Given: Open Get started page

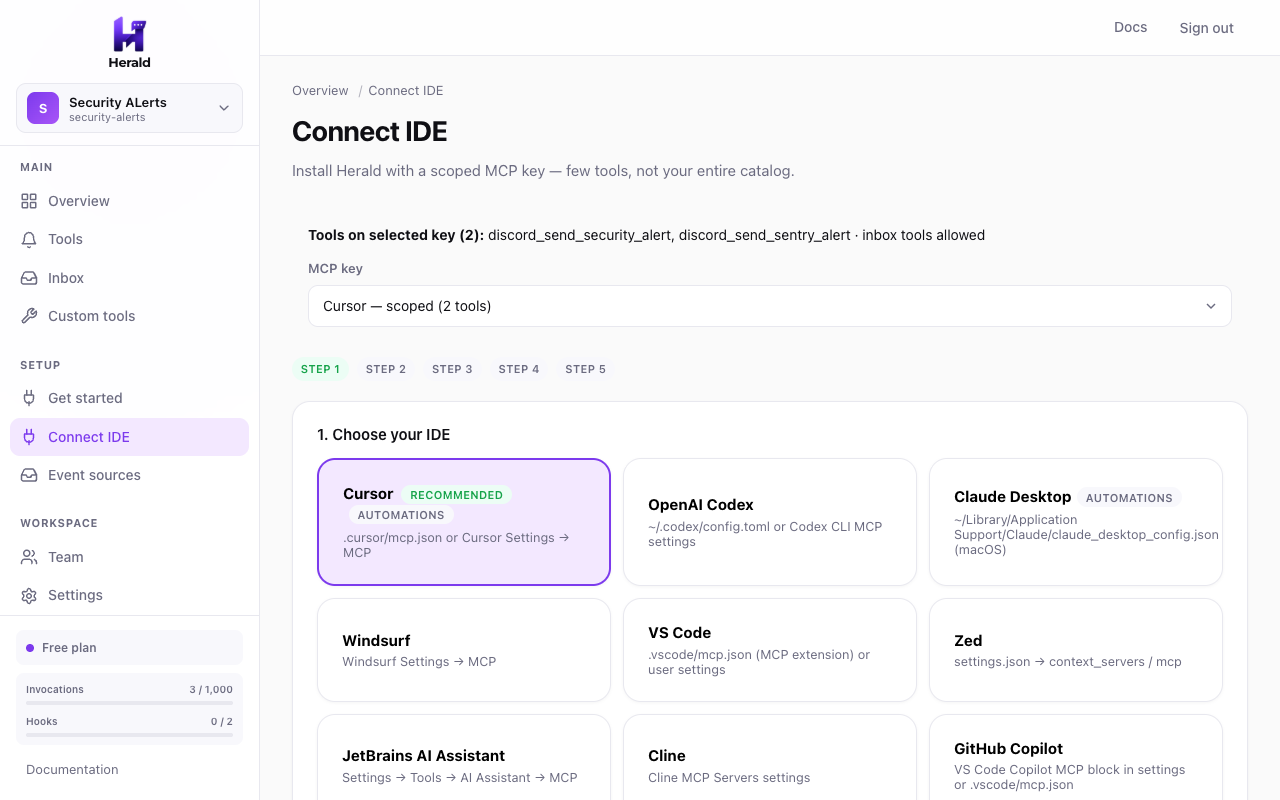Looking at the screenshot, I should (x=129, y=398).
